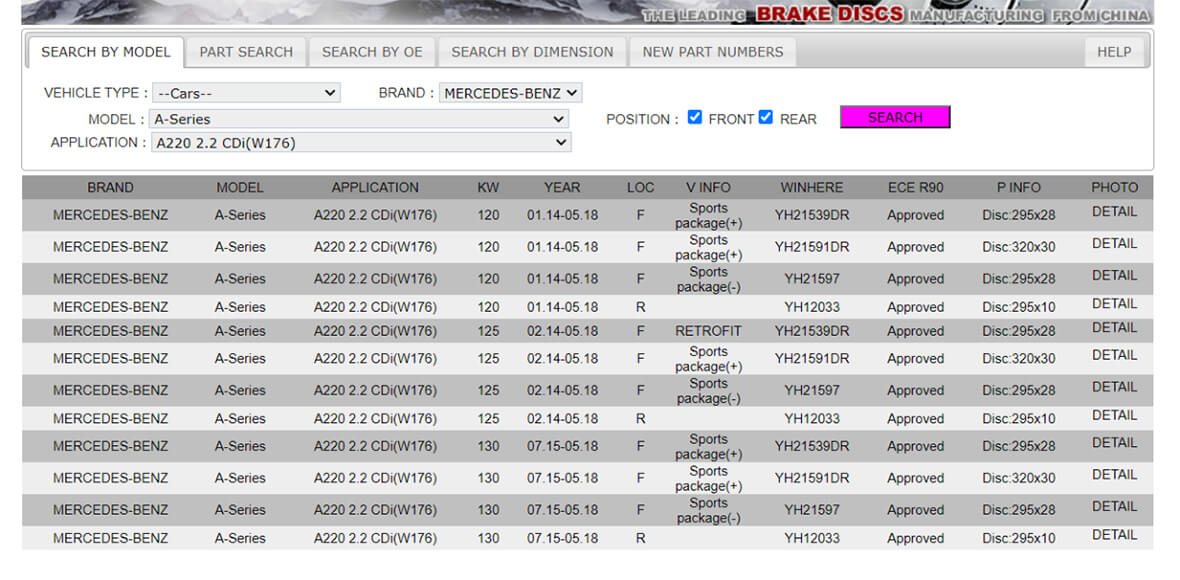Click DETAIL on the RETROFIT YH21539DR row
Screen dimensions: 1180x580
point(1114,328)
